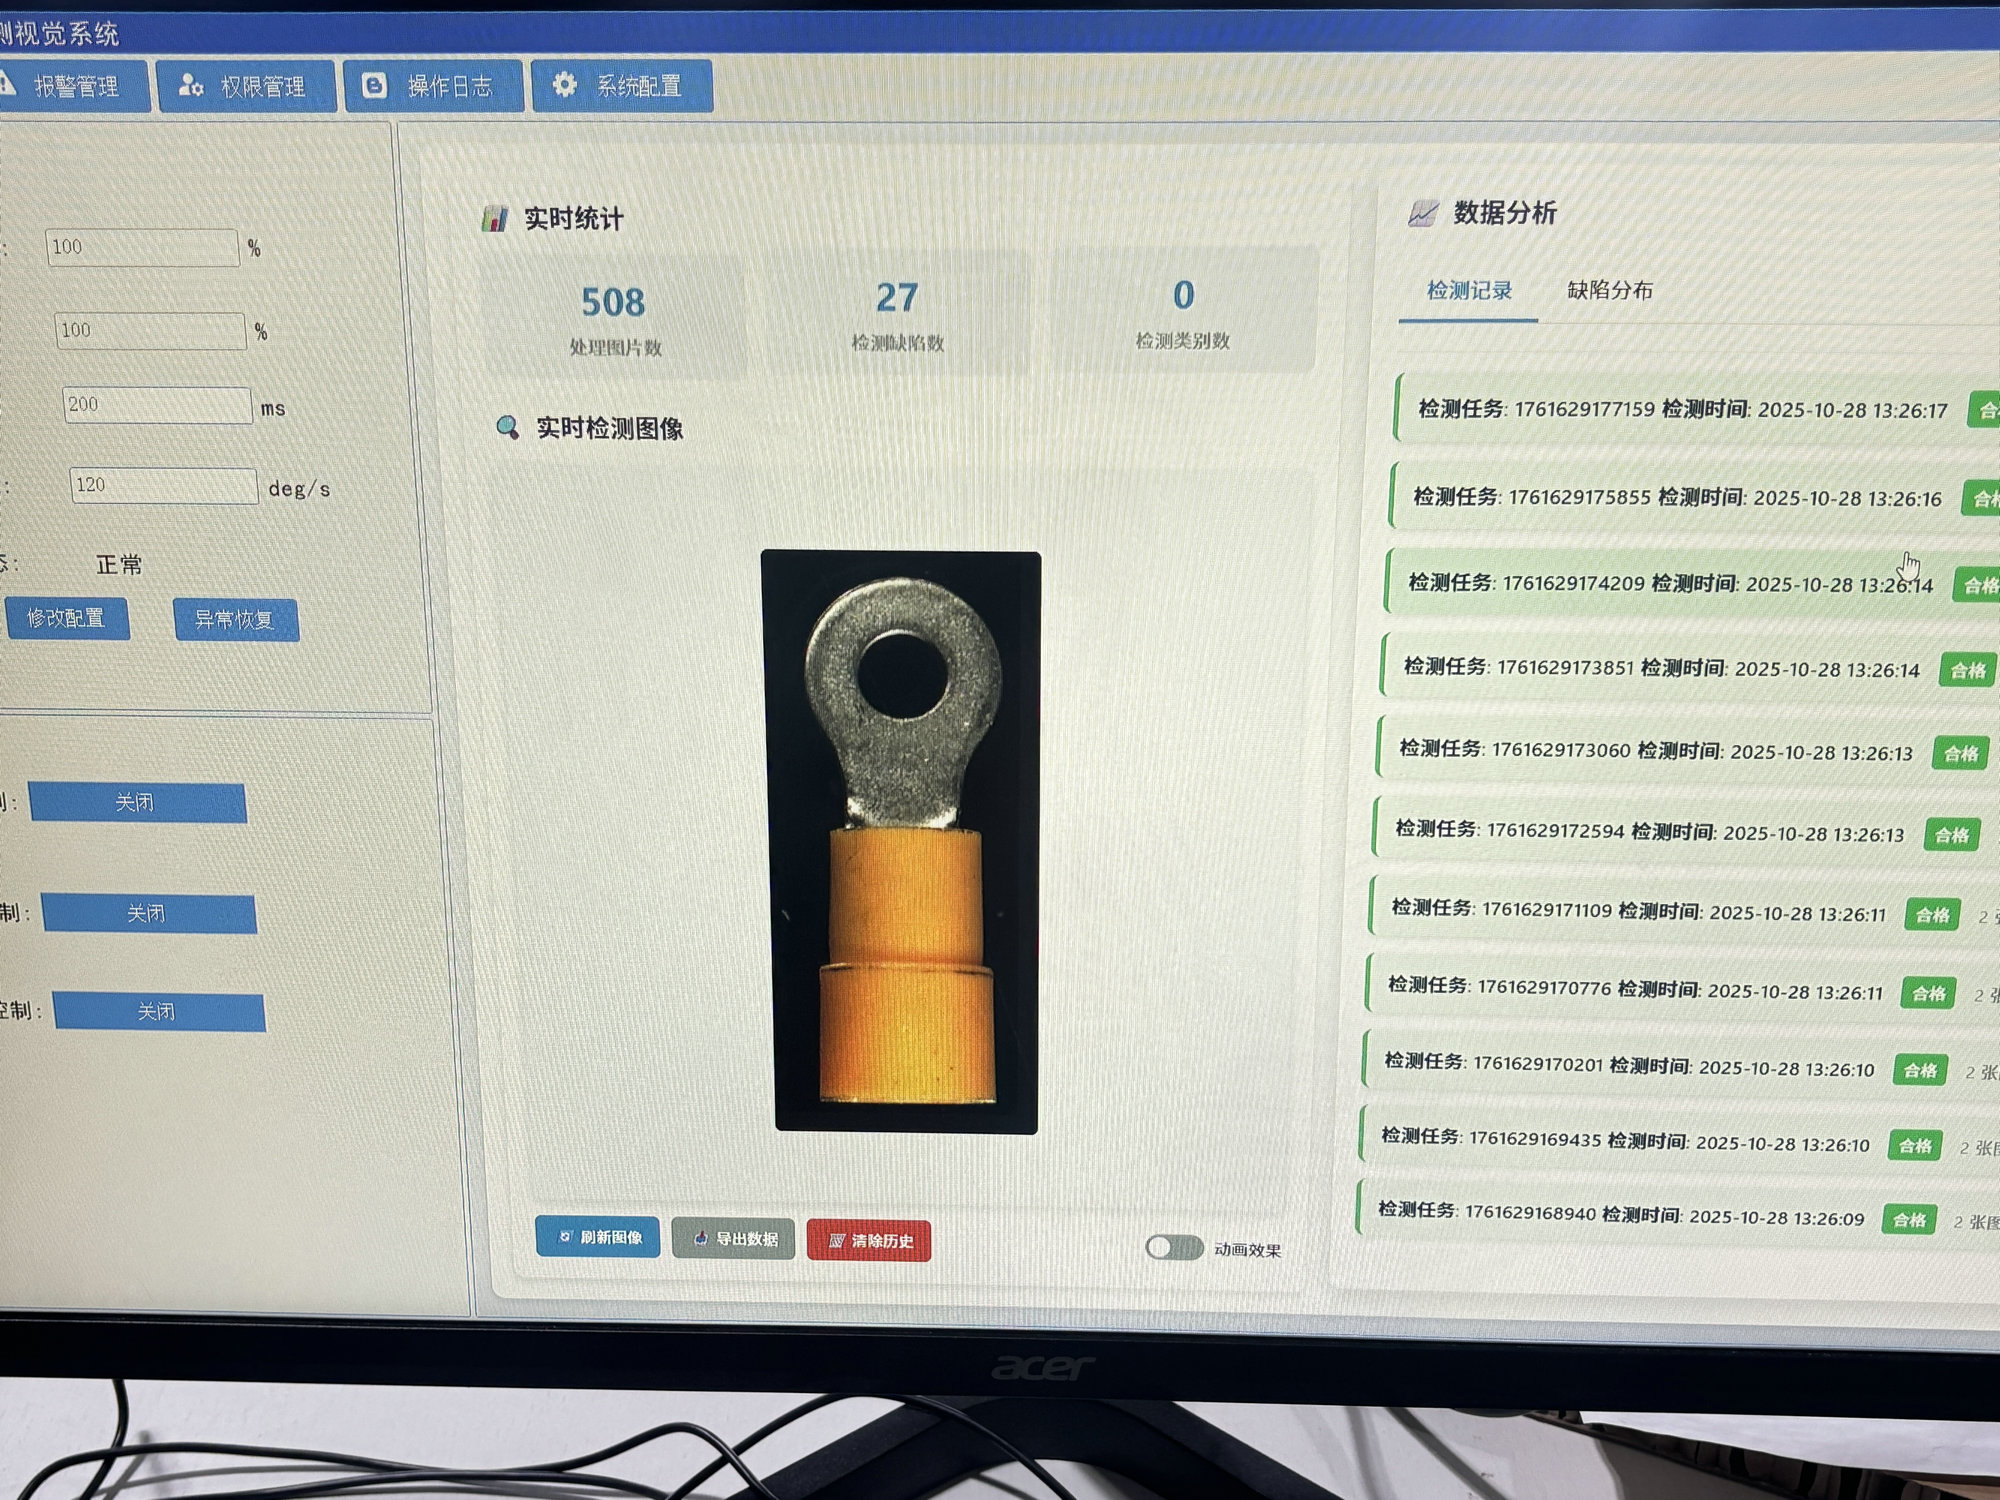Image resolution: width=2000 pixels, height=1500 pixels.
Task: Open 报警管理 from the top menu
Action: [75, 86]
